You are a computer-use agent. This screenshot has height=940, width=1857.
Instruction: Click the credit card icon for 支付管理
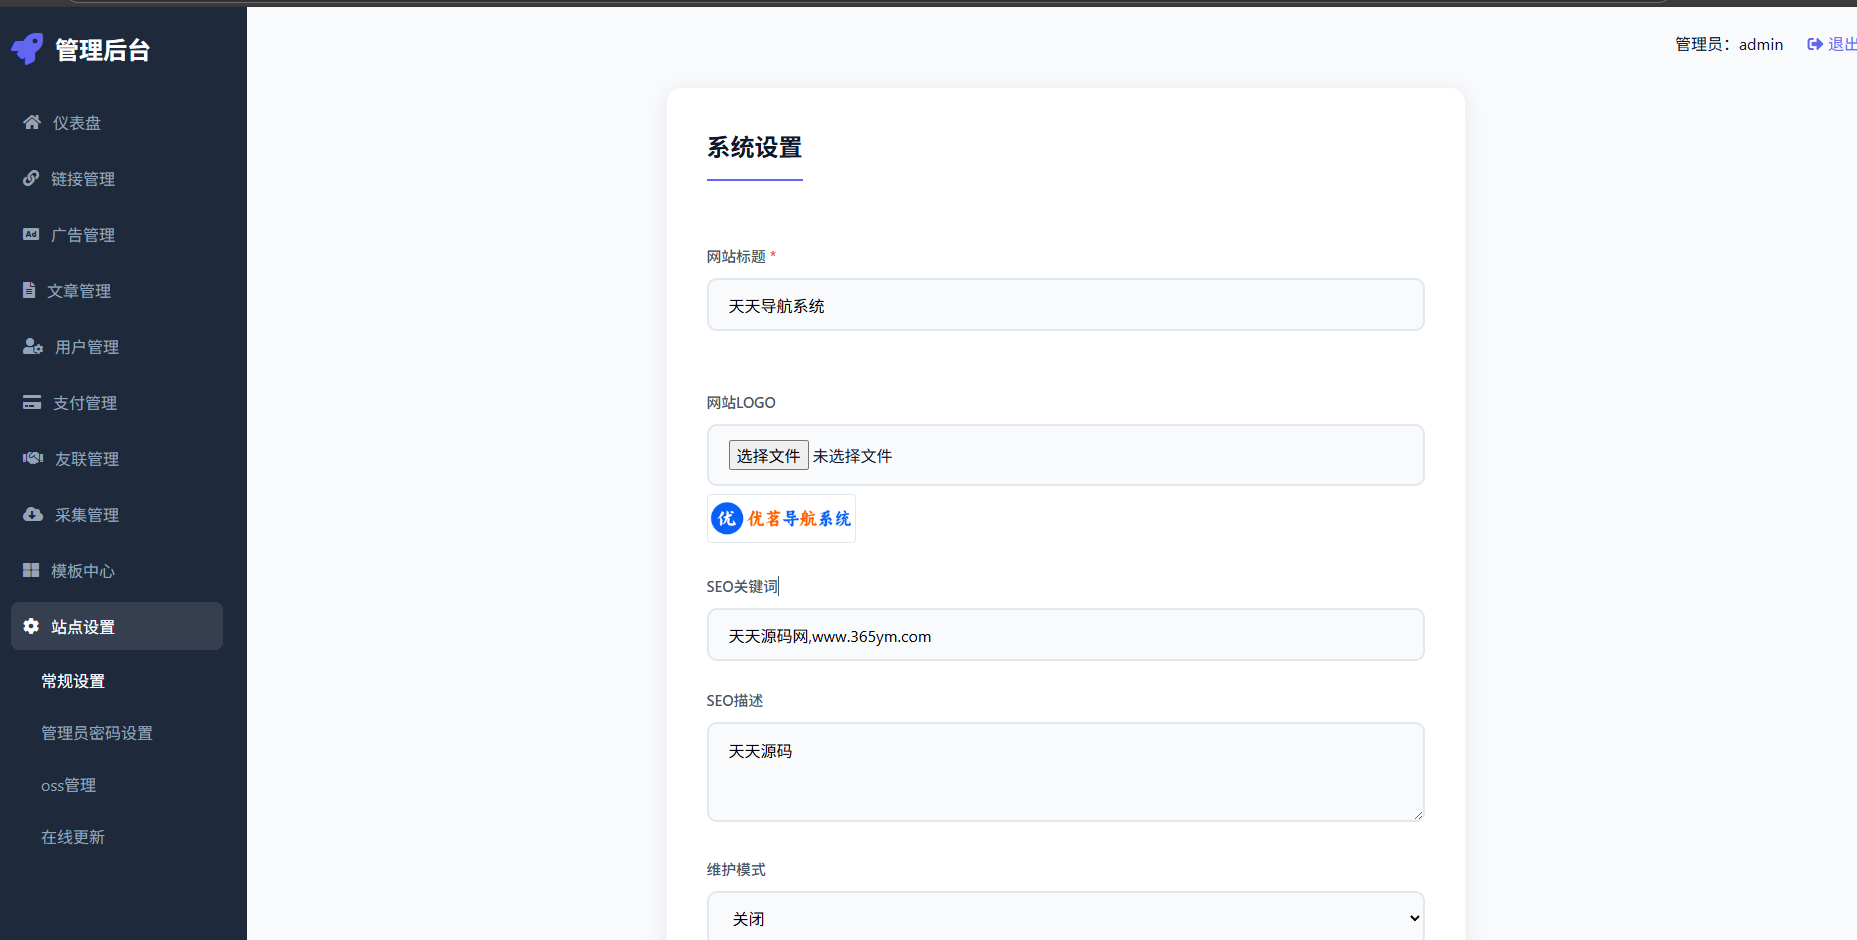32,402
